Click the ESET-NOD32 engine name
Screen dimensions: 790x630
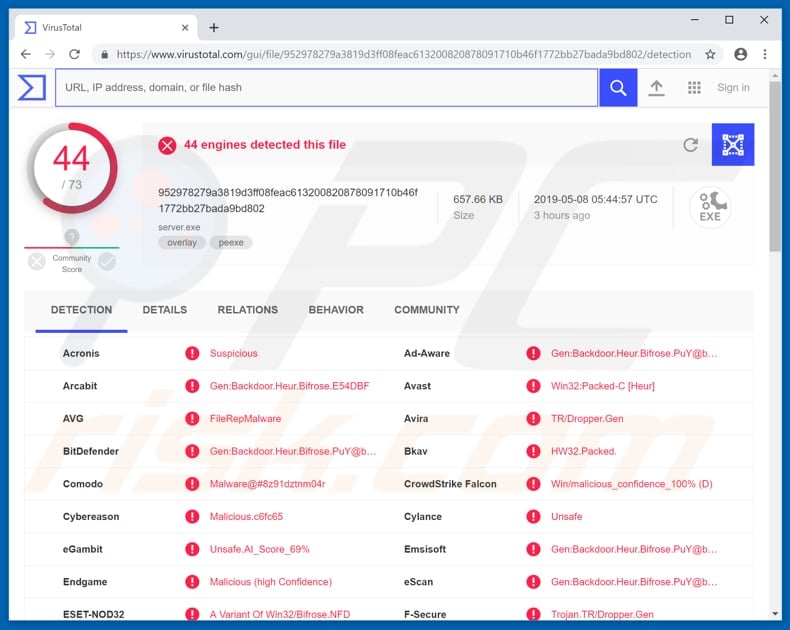click(x=93, y=614)
